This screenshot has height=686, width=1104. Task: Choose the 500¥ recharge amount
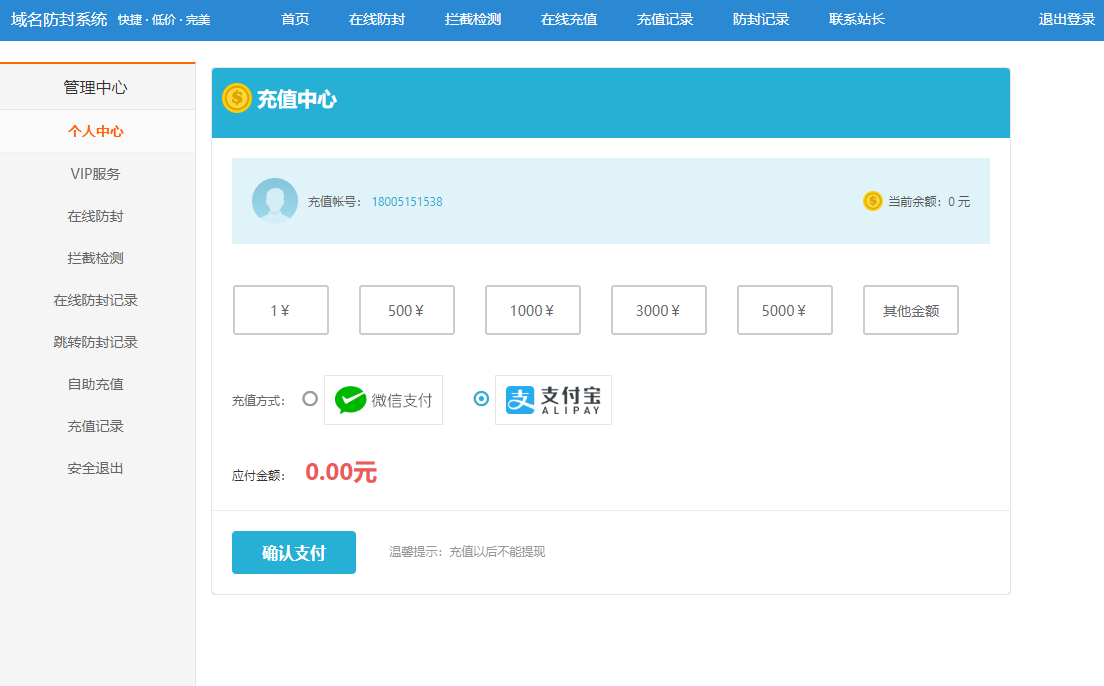coord(407,310)
